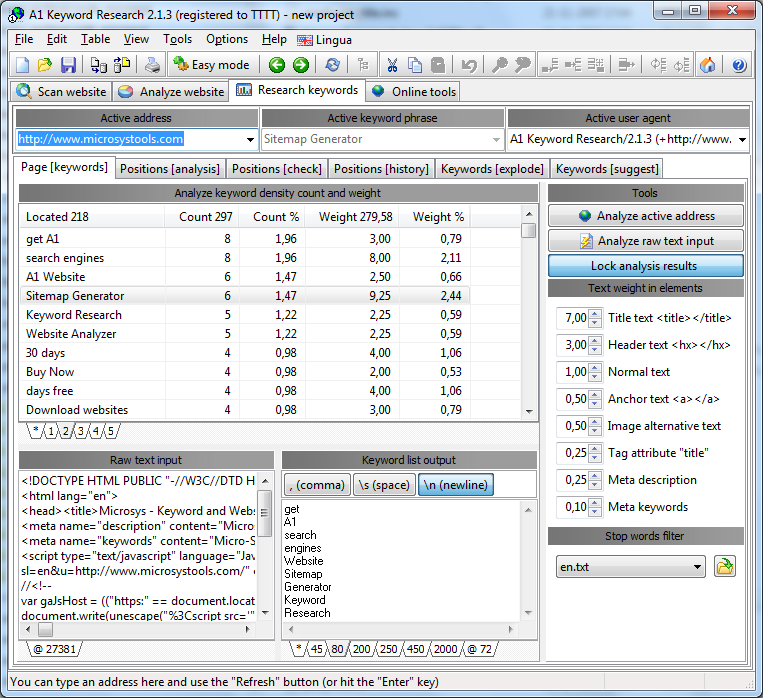Viewport: 763px width, 698px height.
Task: Click the Open project folder icon
Action: coord(45,65)
